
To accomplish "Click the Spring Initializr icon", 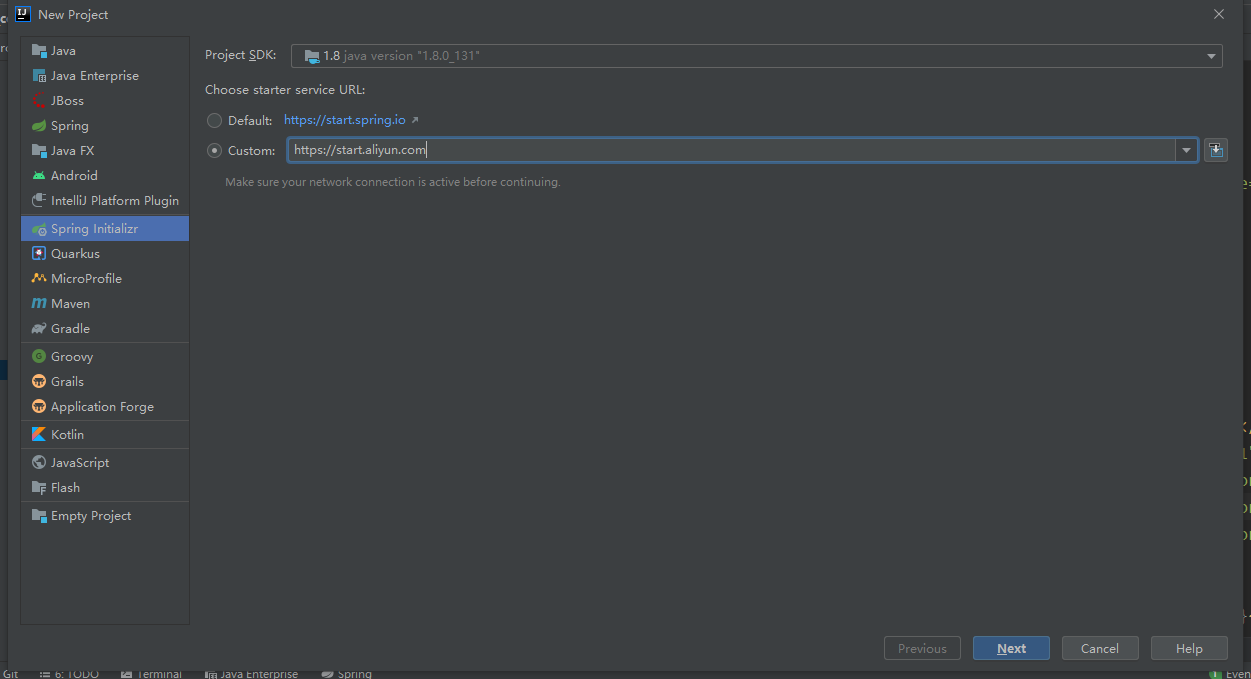I will click(39, 229).
